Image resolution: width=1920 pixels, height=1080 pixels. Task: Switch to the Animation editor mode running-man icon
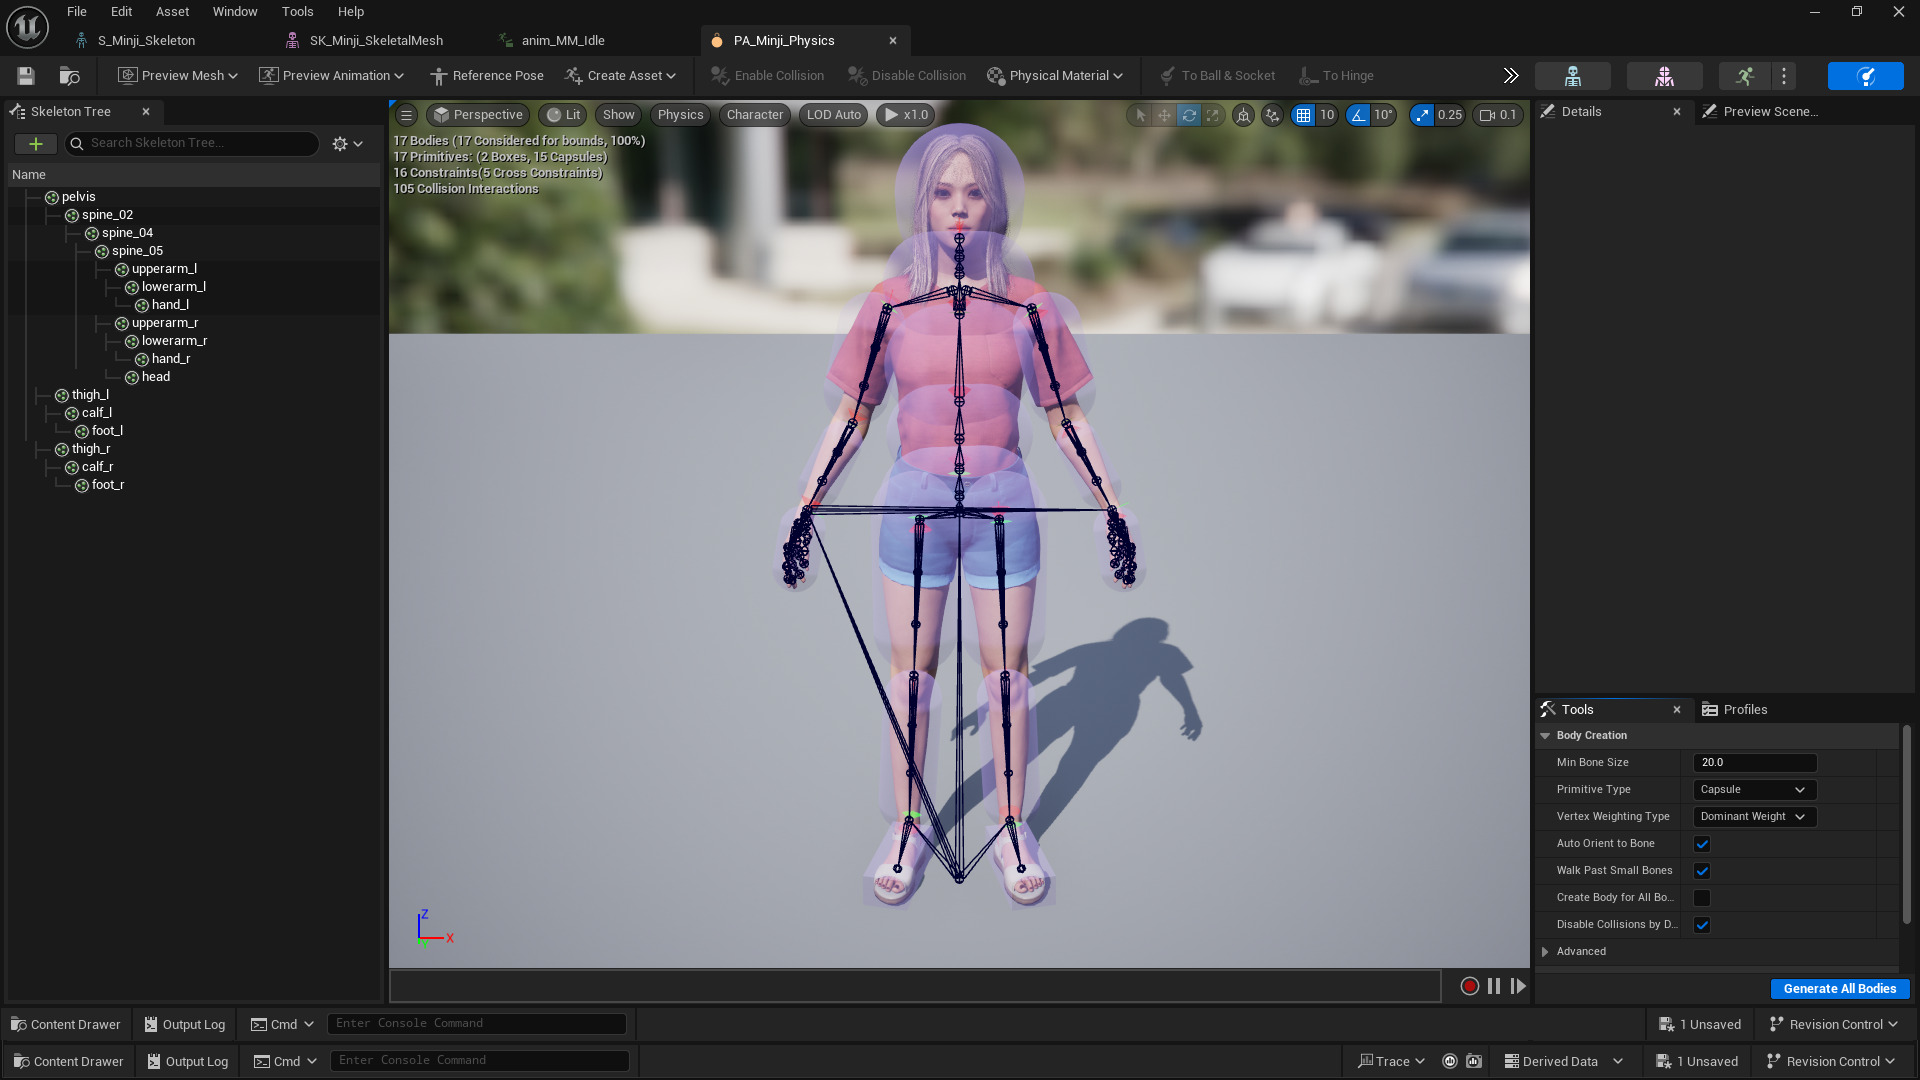click(1745, 76)
